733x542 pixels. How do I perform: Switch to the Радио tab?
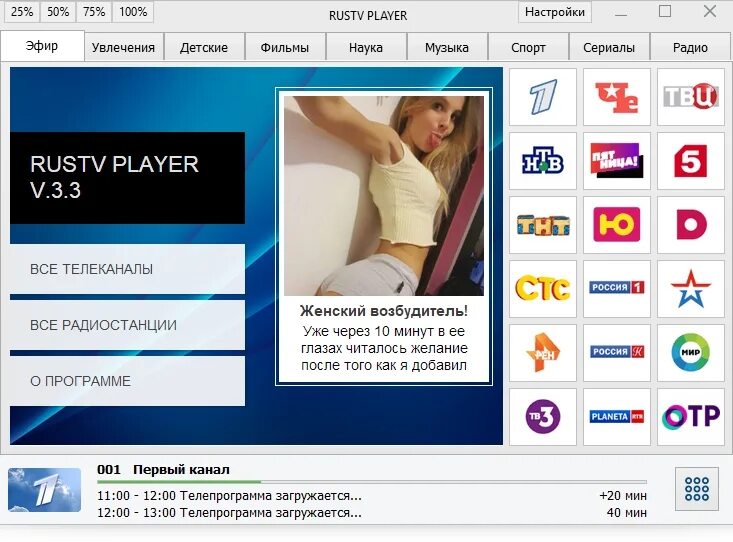690,47
